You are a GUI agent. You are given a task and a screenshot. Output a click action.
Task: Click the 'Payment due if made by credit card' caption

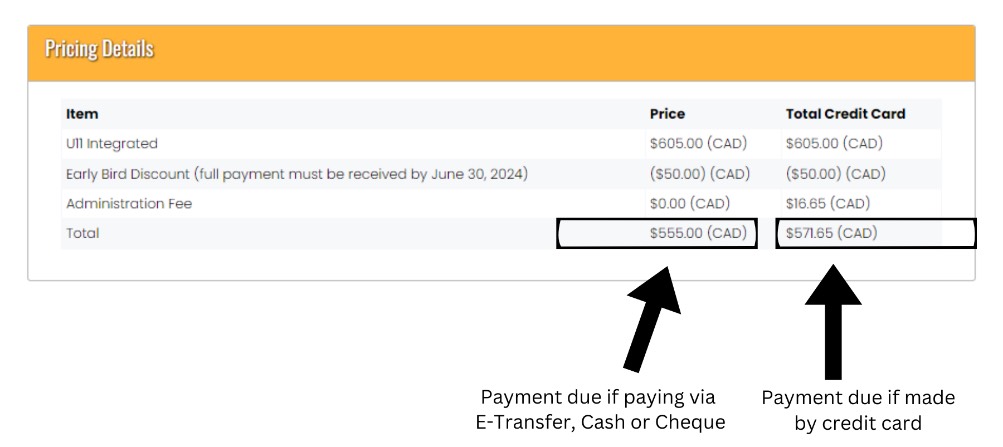point(858,410)
